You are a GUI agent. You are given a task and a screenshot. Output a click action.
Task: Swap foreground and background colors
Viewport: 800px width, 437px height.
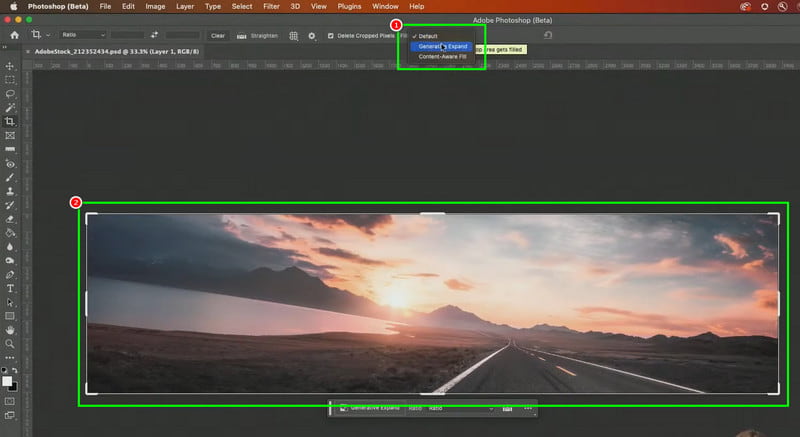pos(15,371)
